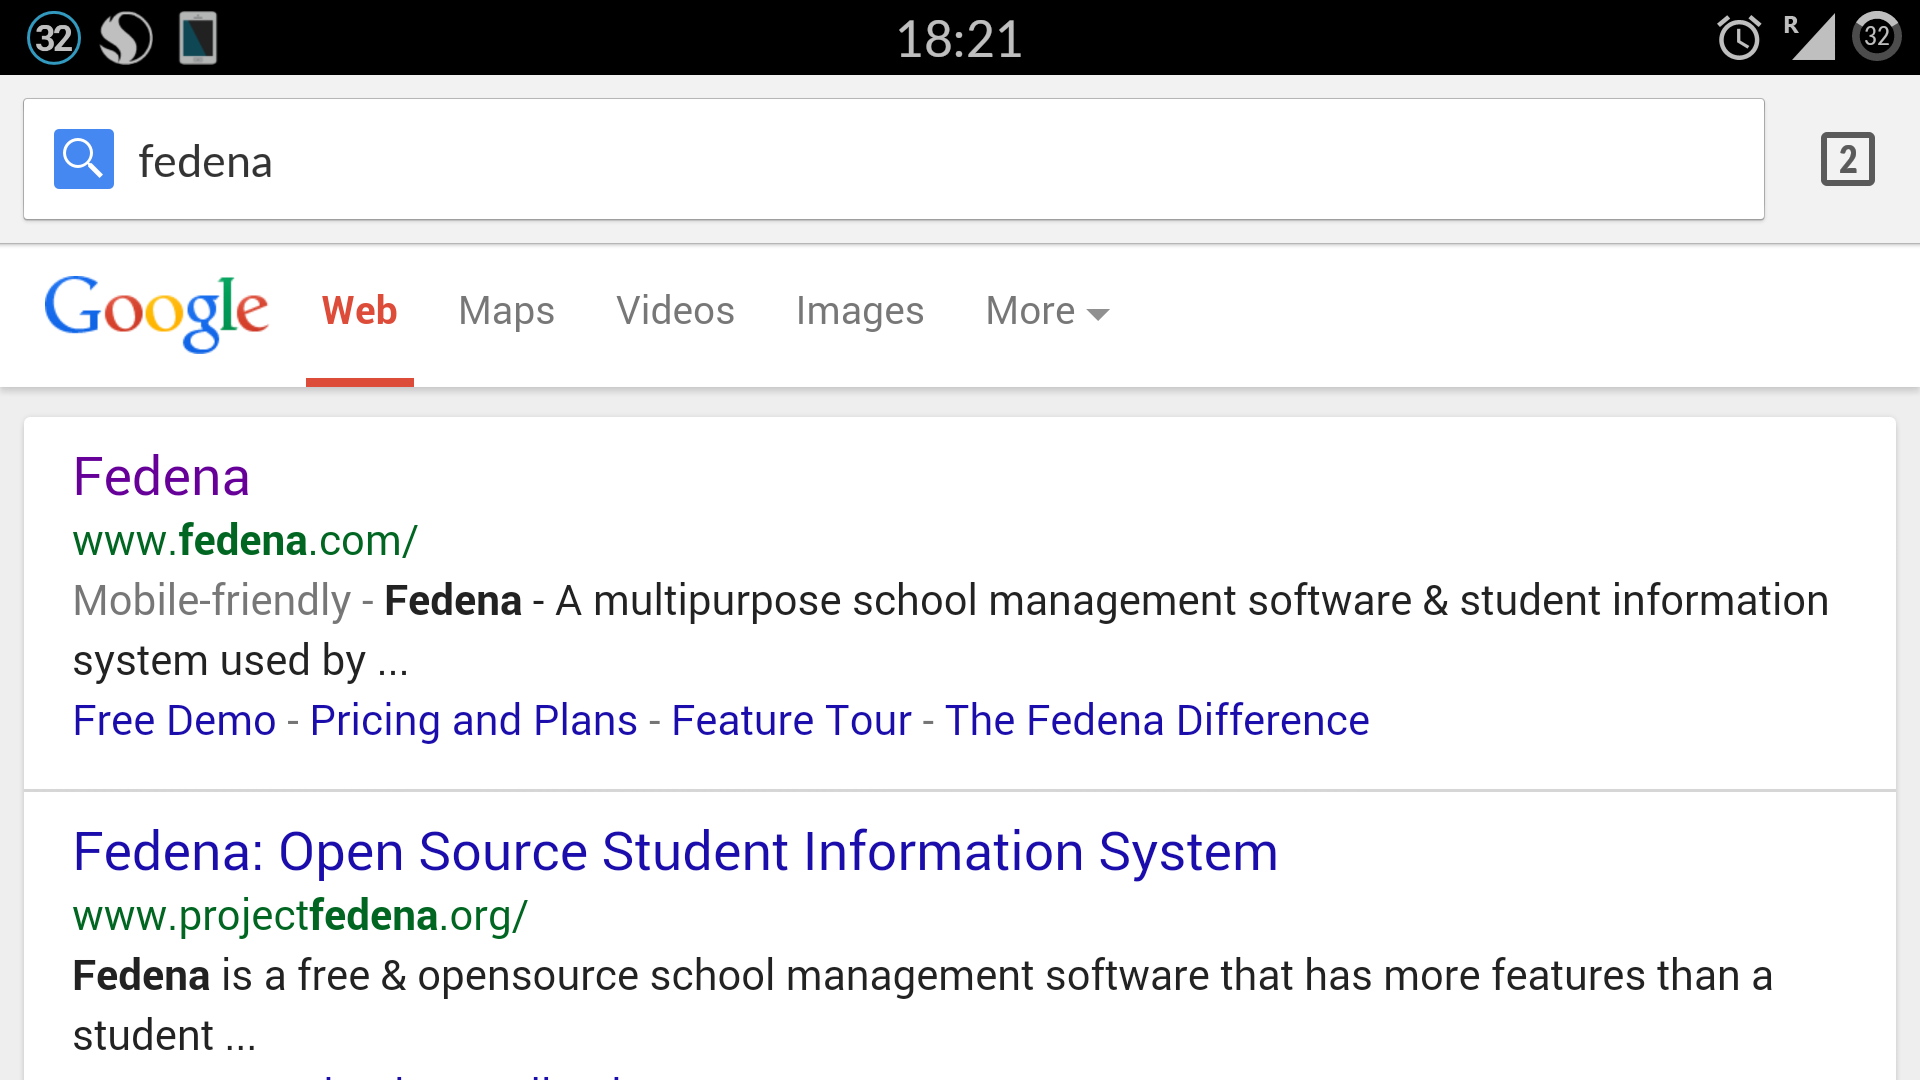This screenshot has width=1920, height=1080.
Task: Open the Fedena result title link
Action: coord(161,476)
